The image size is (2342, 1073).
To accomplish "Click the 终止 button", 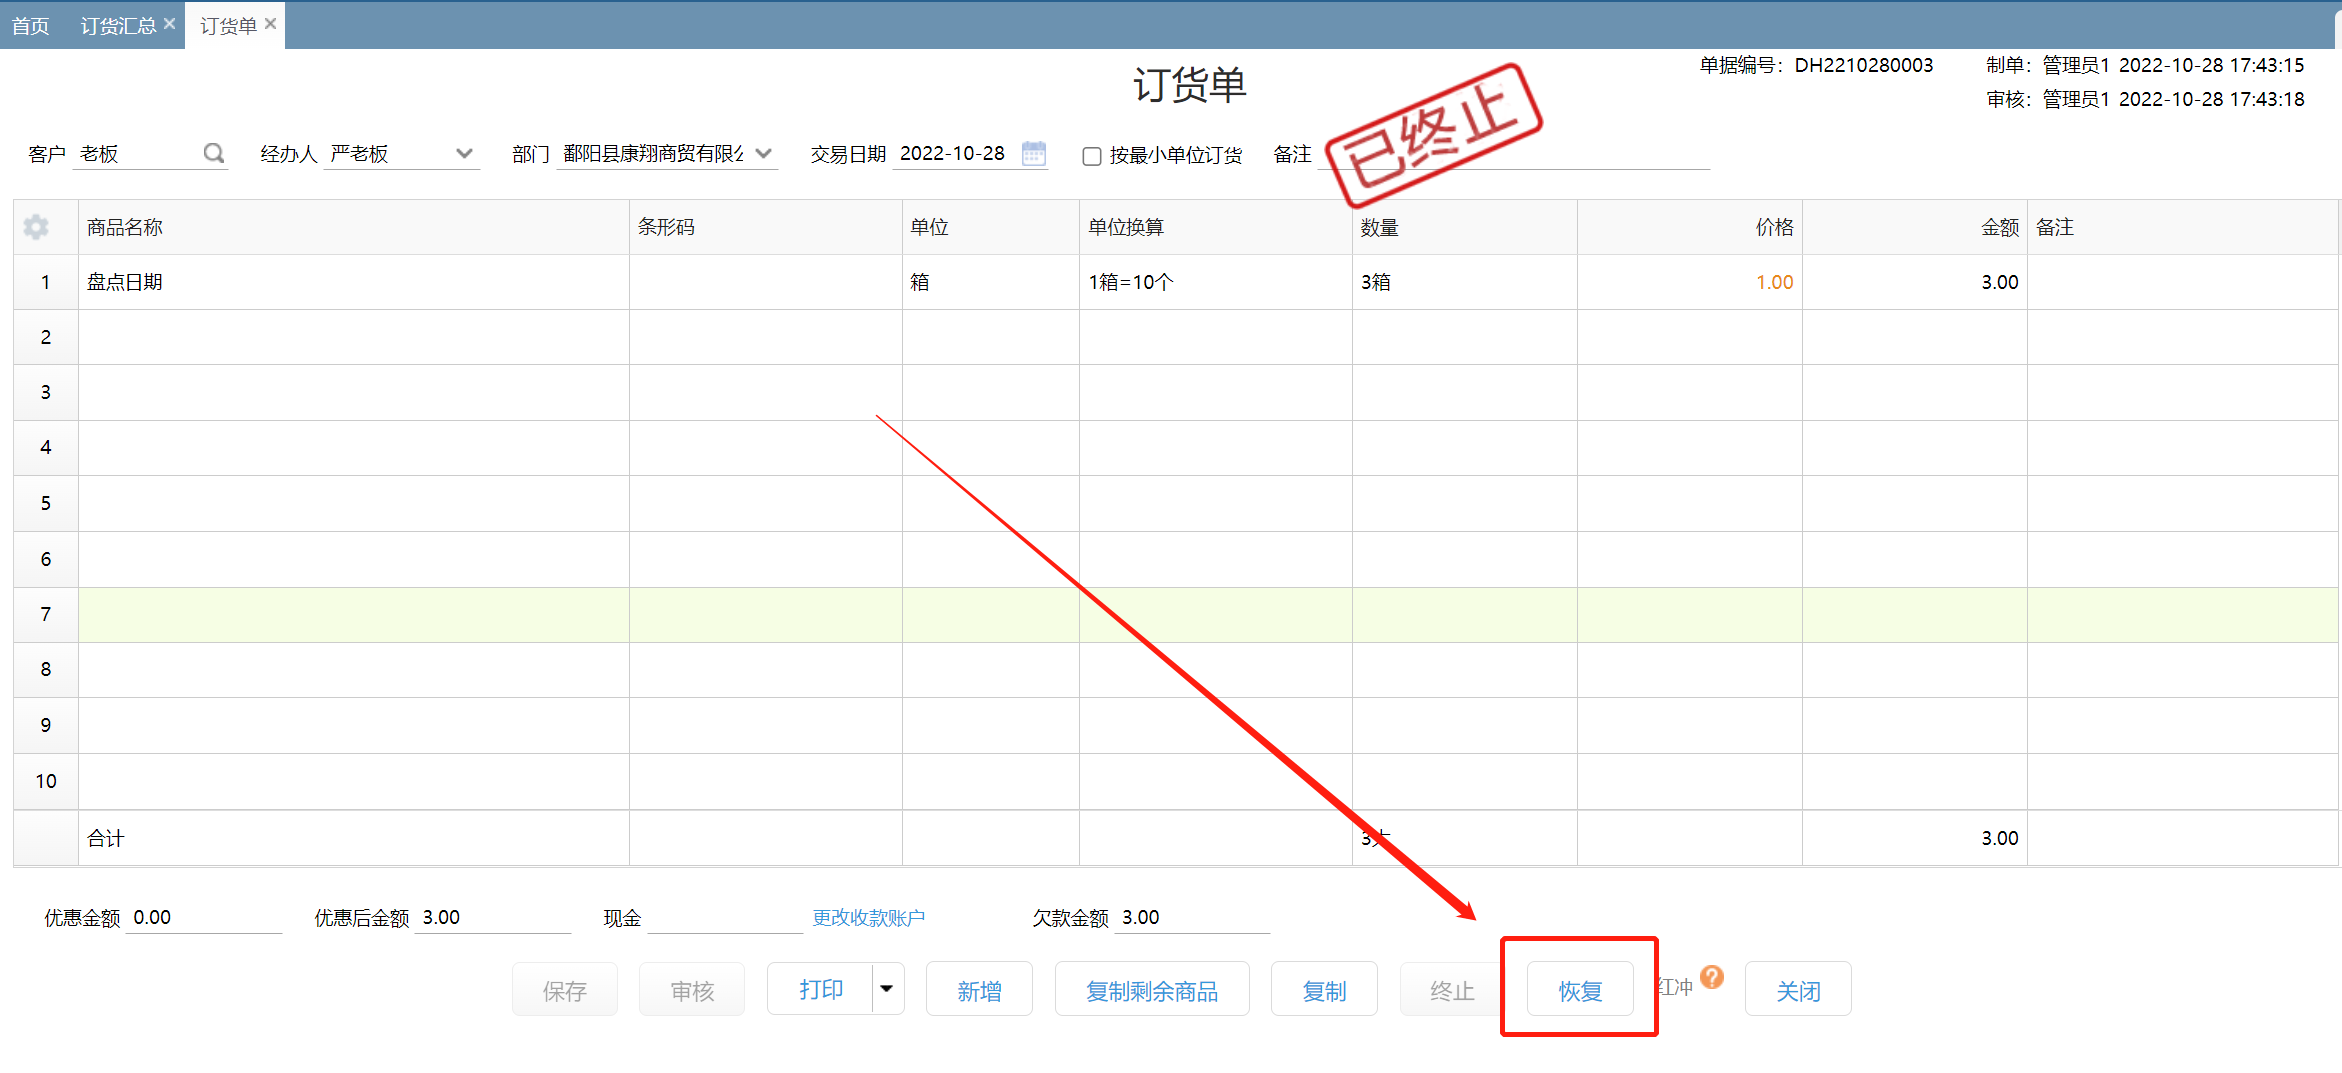I will pyautogui.click(x=1452, y=990).
